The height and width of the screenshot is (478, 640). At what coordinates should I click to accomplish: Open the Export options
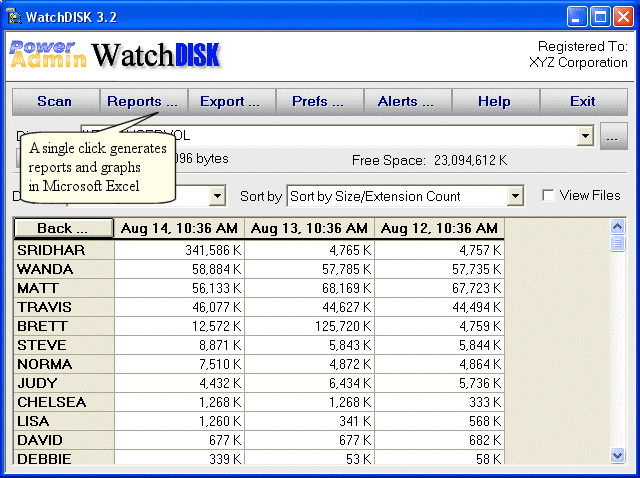[231, 102]
